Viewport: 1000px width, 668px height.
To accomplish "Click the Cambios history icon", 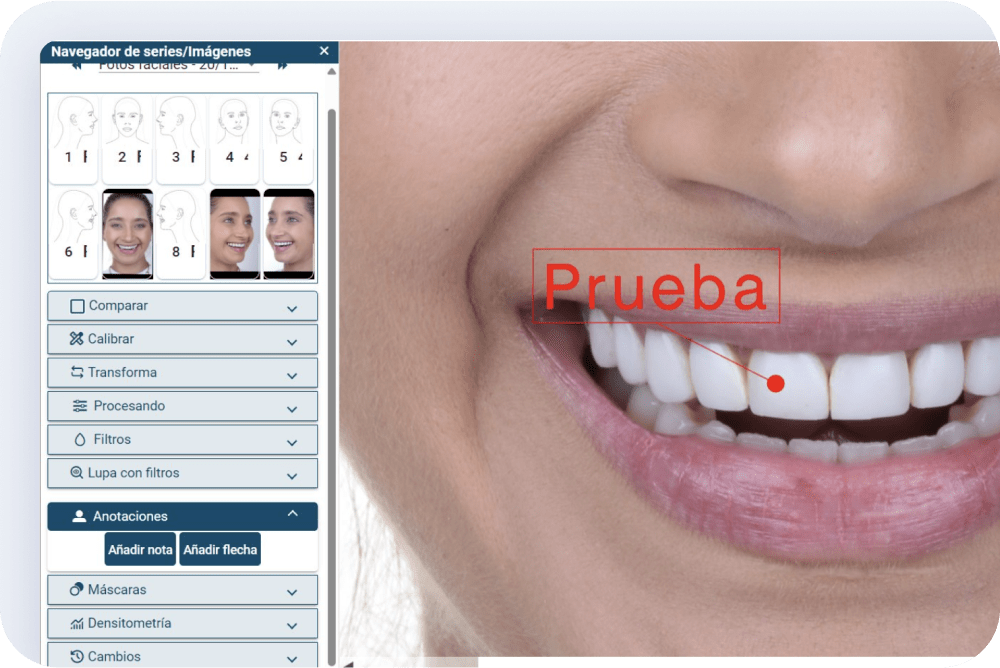I will [x=77, y=657].
